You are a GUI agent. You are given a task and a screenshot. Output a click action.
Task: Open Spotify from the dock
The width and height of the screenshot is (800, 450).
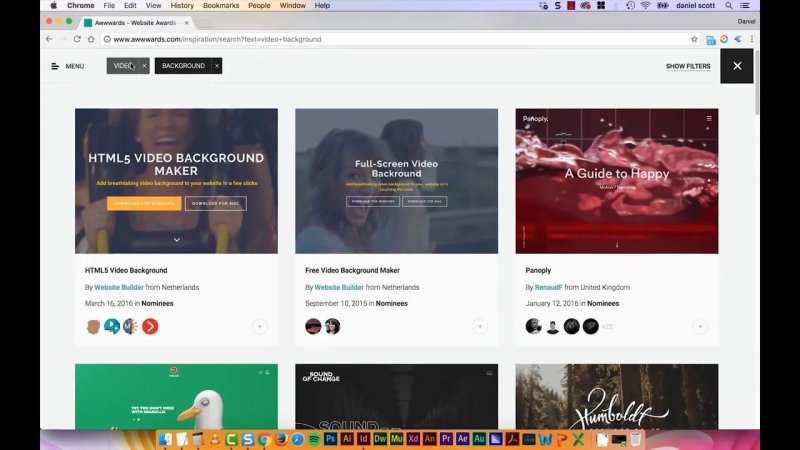tap(314, 439)
